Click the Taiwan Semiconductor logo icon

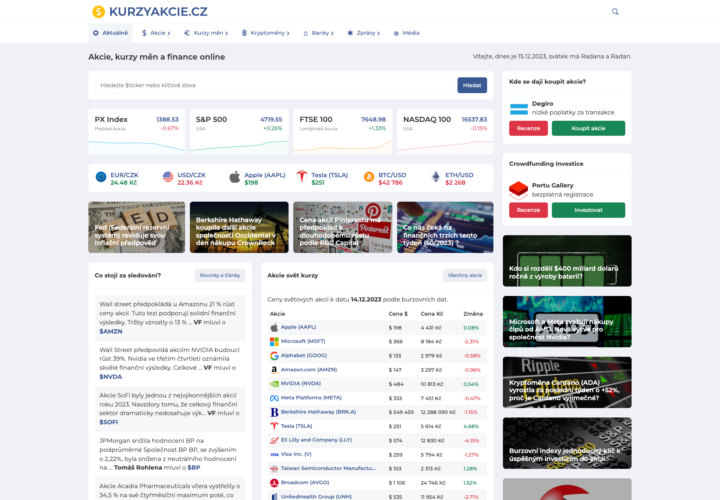point(274,469)
